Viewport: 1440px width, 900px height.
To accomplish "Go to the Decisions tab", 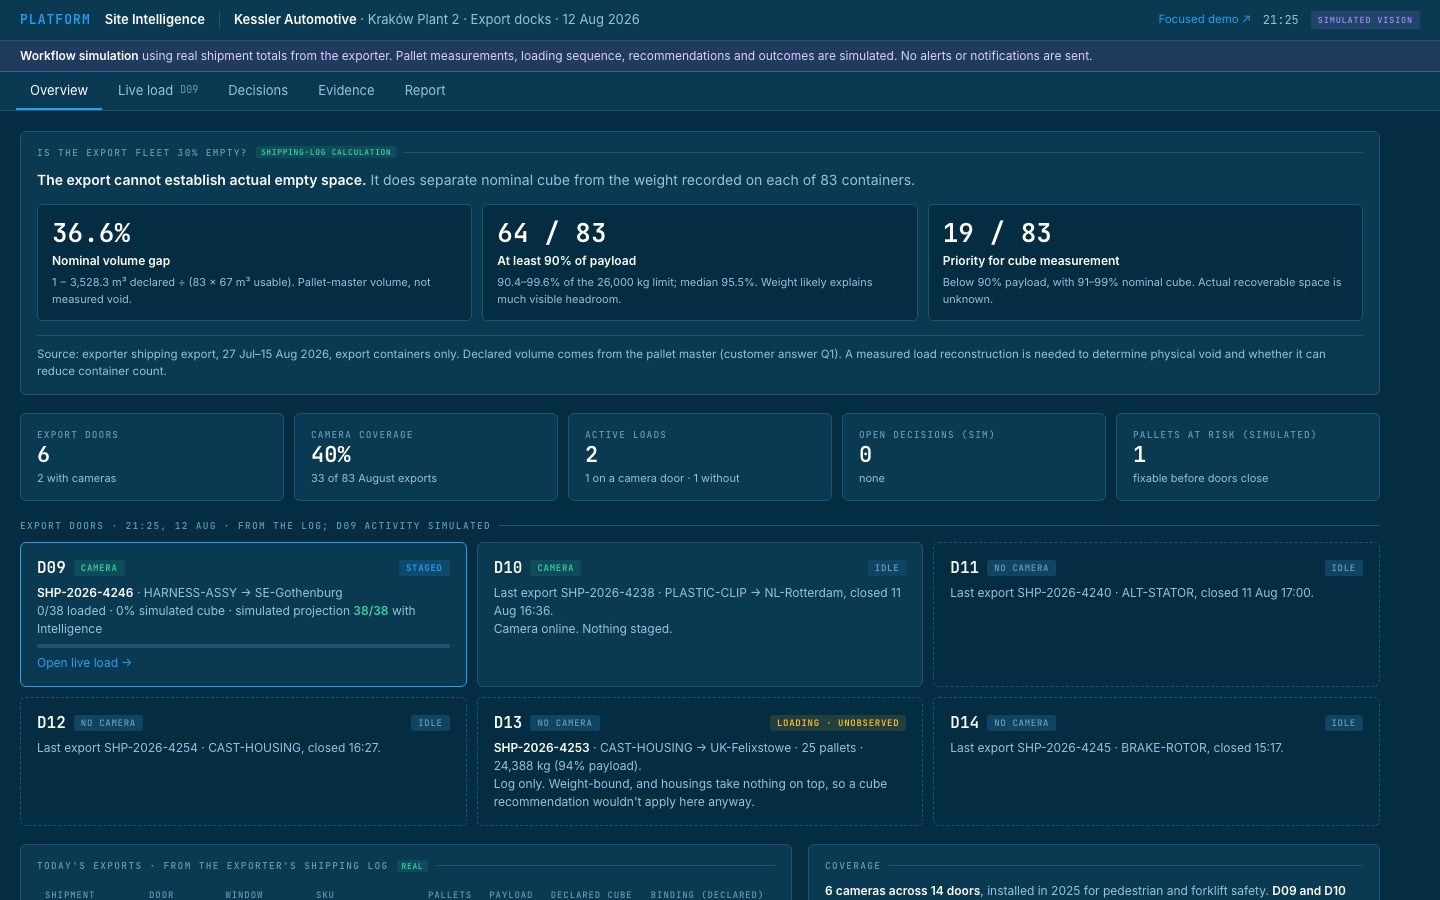I will point(258,90).
